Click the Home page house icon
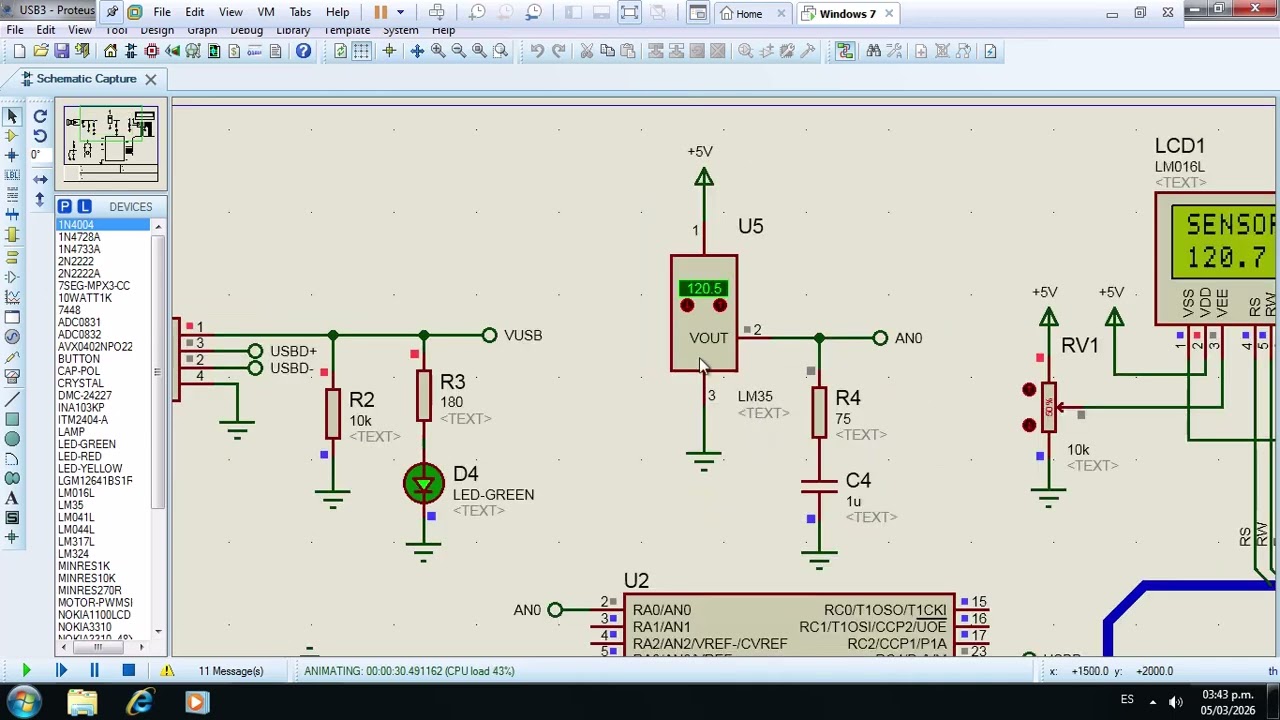This screenshot has height=720, width=1280. point(110,51)
